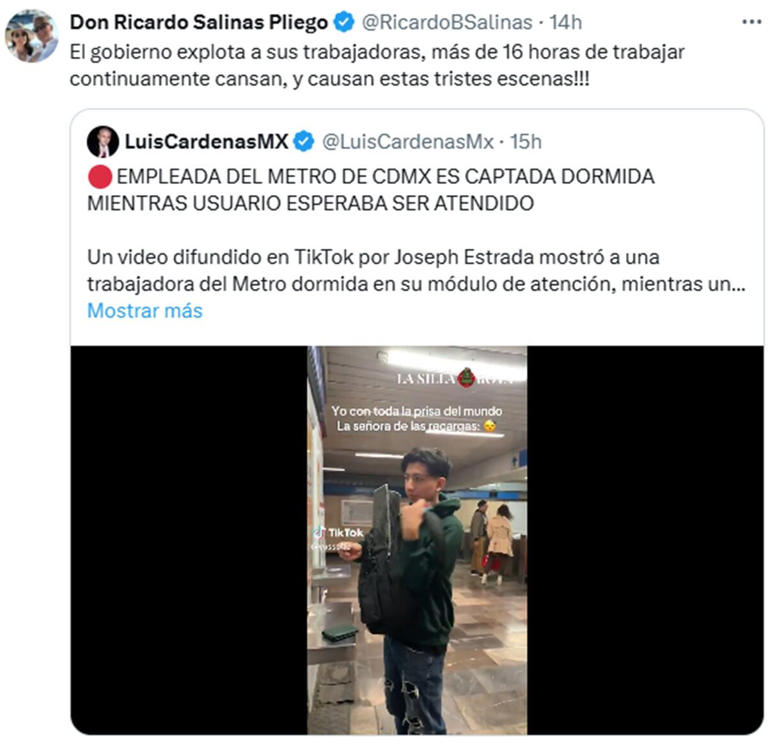
Task: Click La Silla Rota logo in video
Action: click(456, 378)
